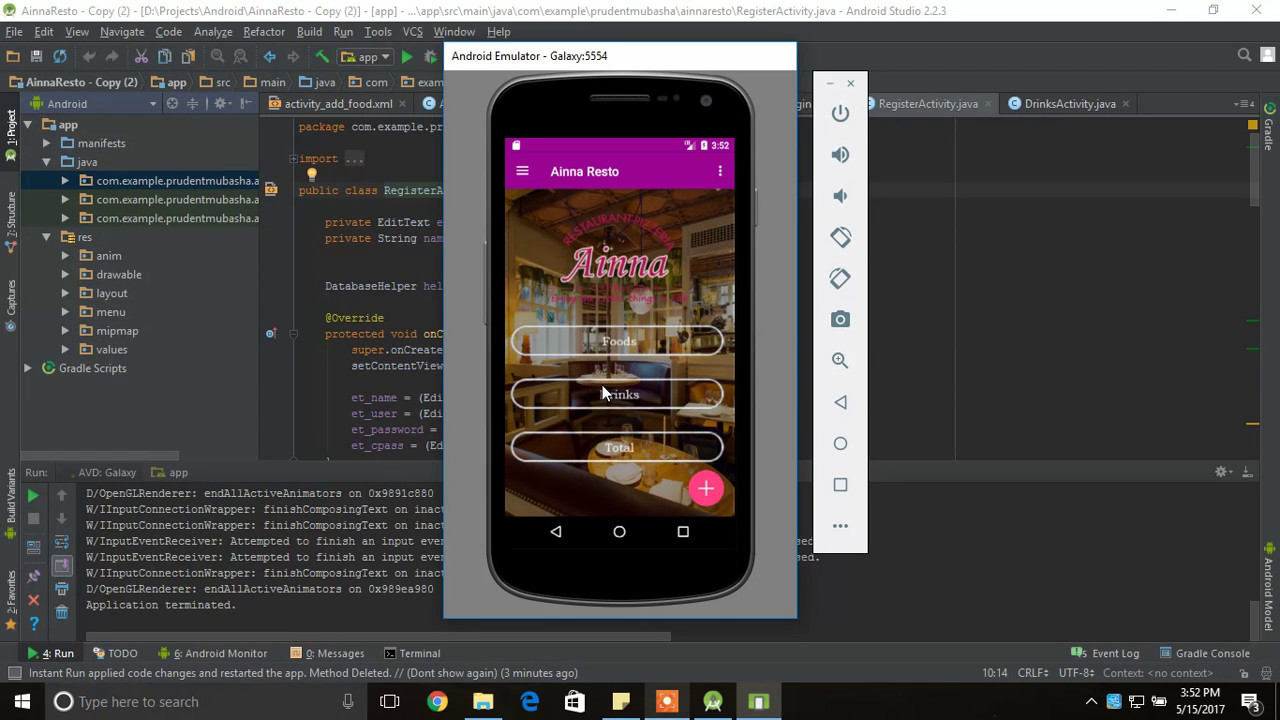The image size is (1280, 720).
Task: Switch to the activity_add_food.xml tab
Action: click(x=338, y=103)
